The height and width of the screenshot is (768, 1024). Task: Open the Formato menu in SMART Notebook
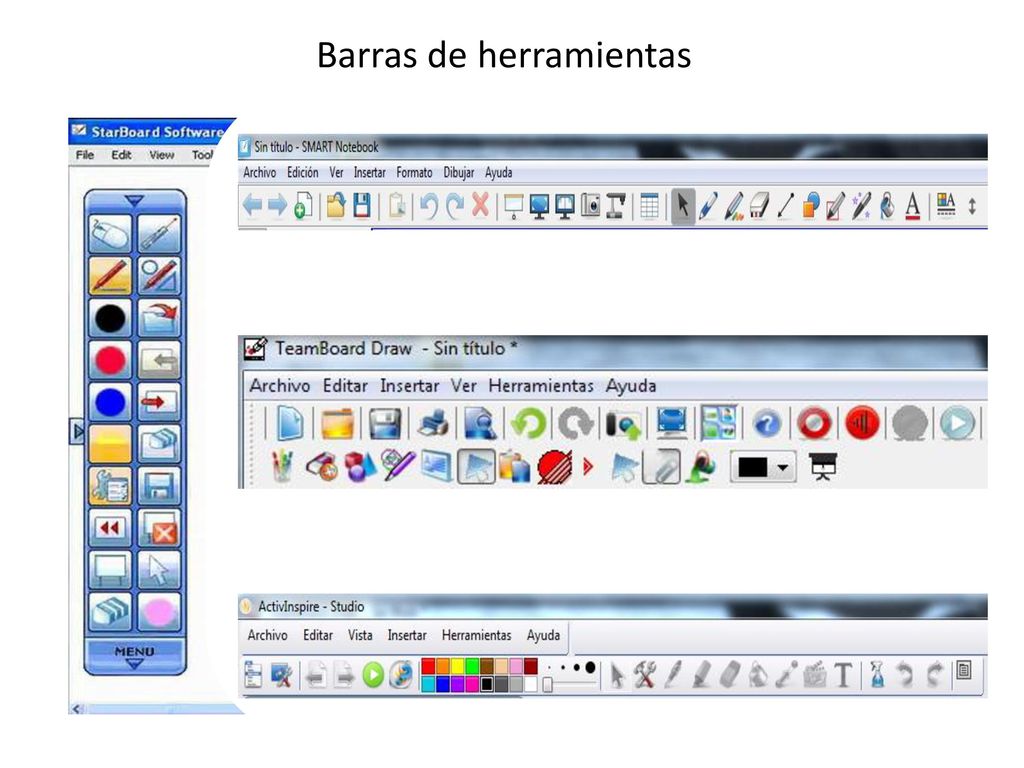pos(414,172)
